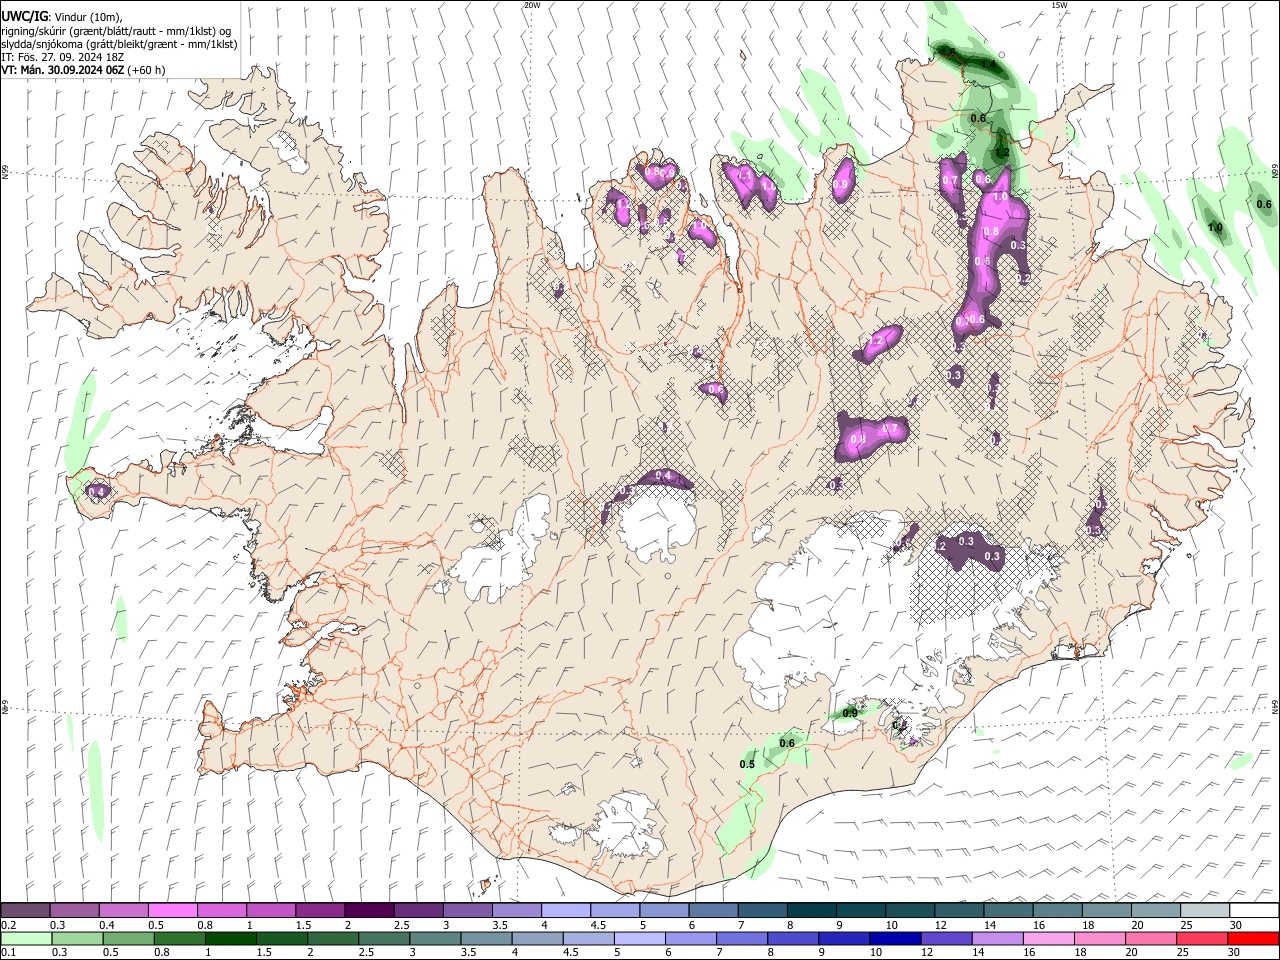Click the pink 18 swatch in bottom legend row

pos(1099,938)
